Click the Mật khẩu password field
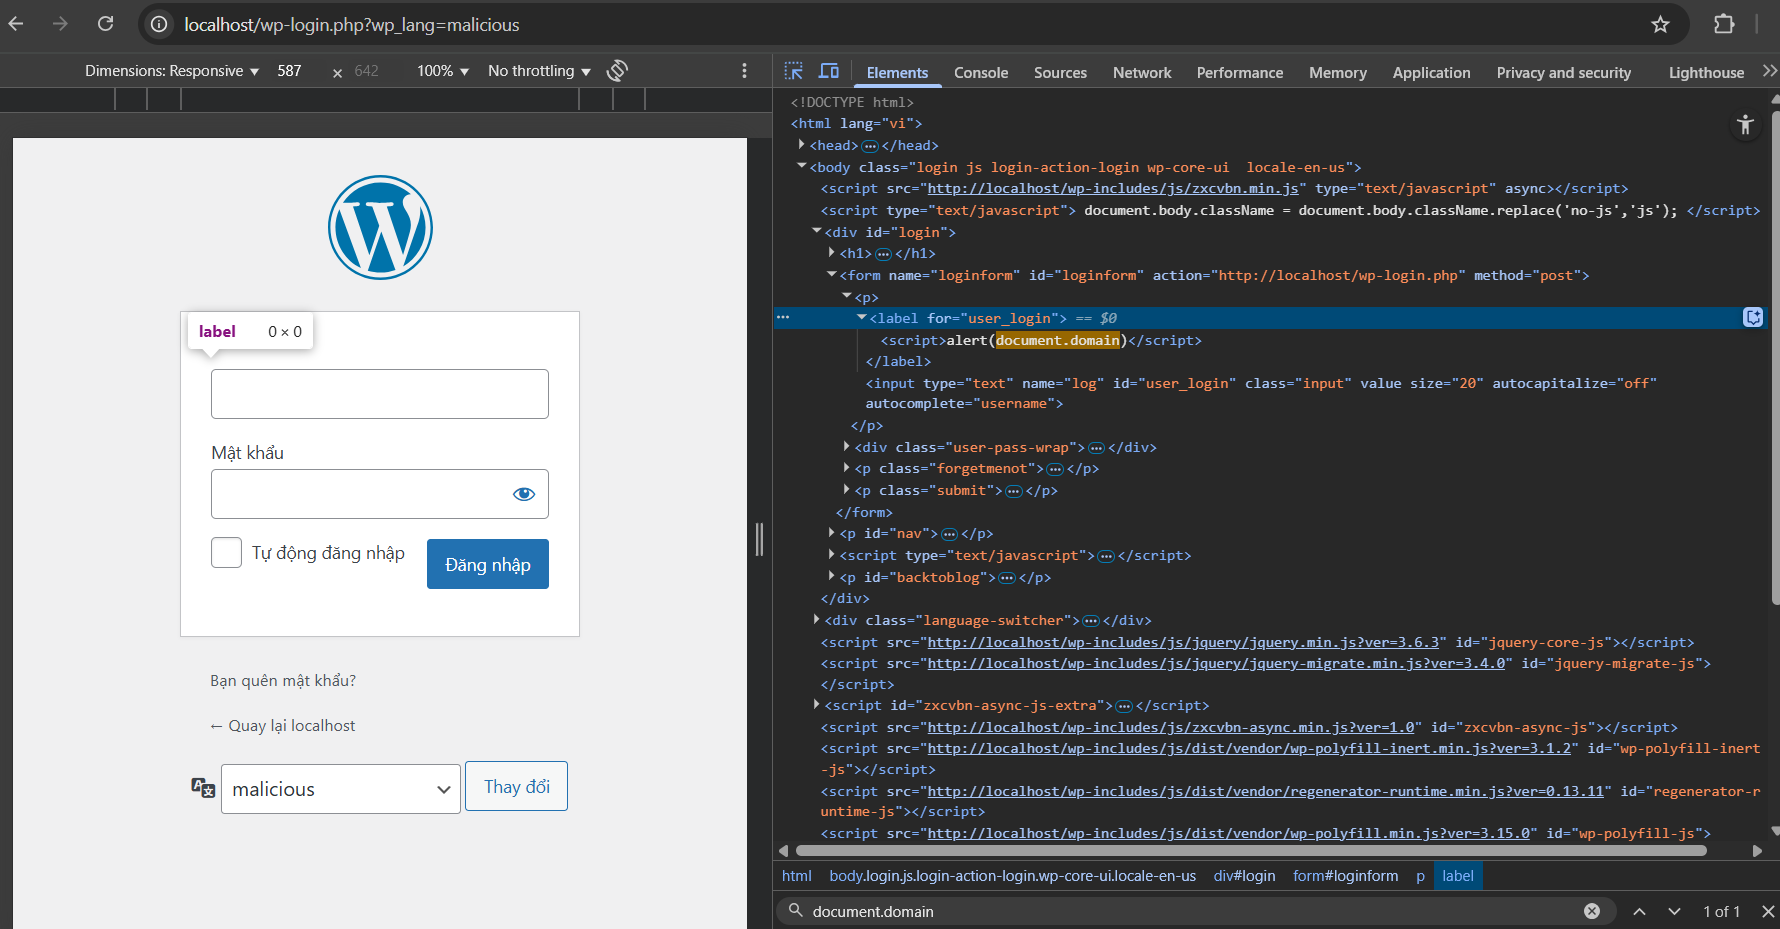Screen dimensions: 1780x929 [380, 494]
